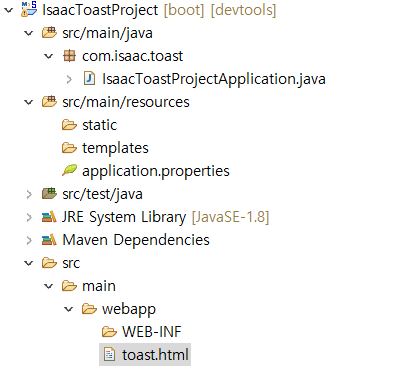Viewport: 396px width, 369px height.
Task: Click the [JavaSE-1.8] decoration text
Action: pyautogui.click(x=230, y=217)
